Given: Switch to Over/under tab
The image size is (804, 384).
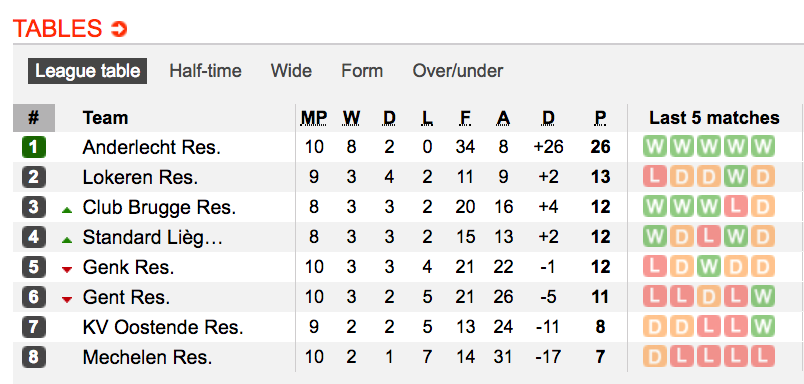Looking at the screenshot, I should tap(458, 71).
